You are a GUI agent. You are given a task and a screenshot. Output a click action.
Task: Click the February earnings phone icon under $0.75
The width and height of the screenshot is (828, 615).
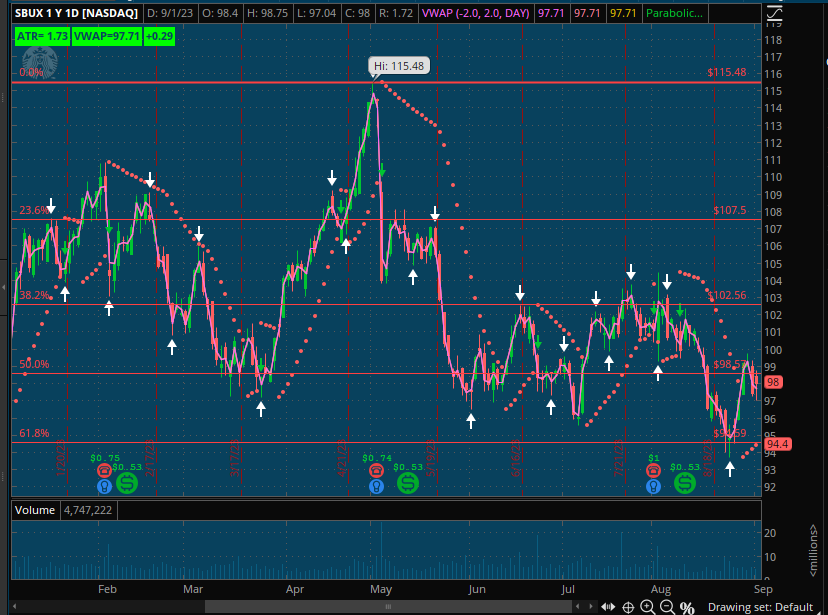tap(105, 470)
